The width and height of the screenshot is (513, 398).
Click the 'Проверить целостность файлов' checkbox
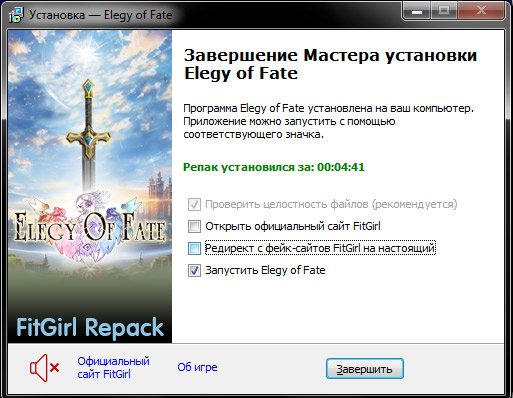coord(194,204)
